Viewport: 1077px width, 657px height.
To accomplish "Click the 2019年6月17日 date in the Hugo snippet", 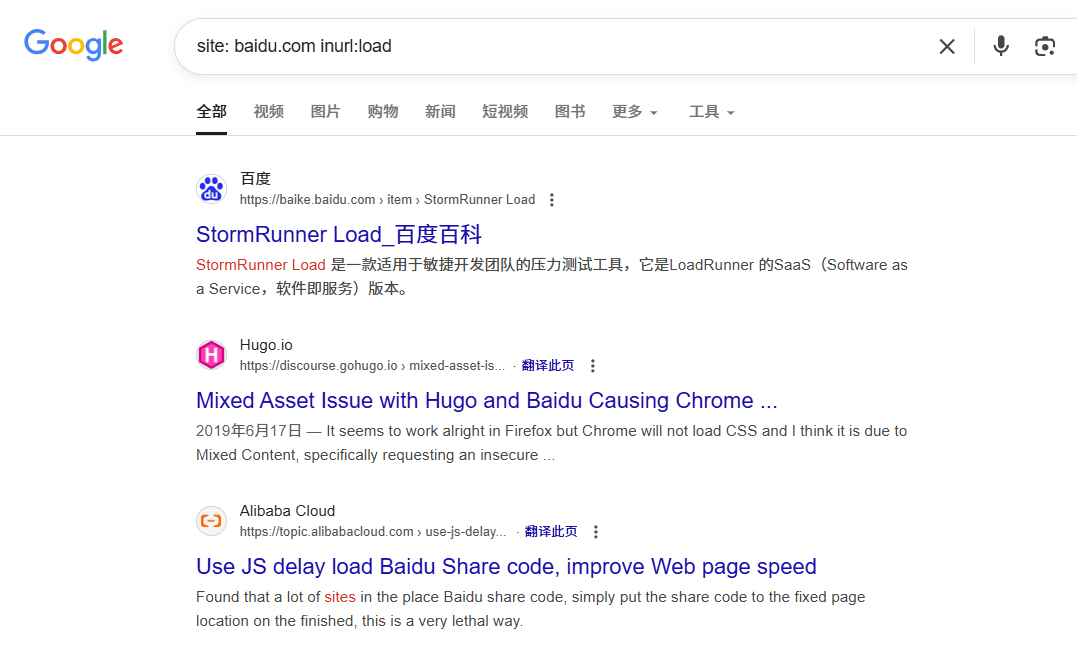I will [249, 431].
